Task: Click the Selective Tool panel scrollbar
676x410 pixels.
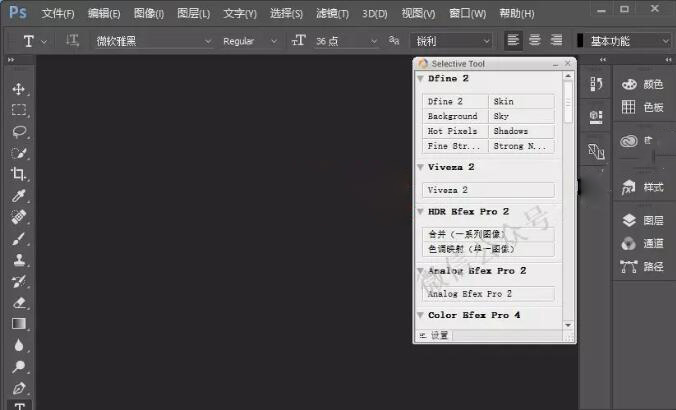Action: (x=568, y=100)
